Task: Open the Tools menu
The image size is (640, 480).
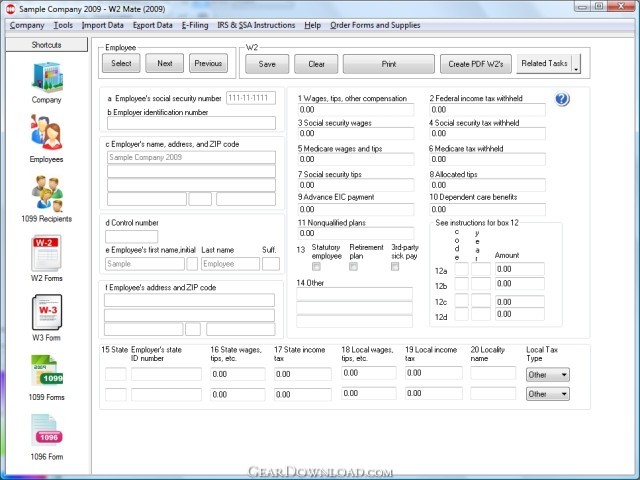Action: pos(63,25)
